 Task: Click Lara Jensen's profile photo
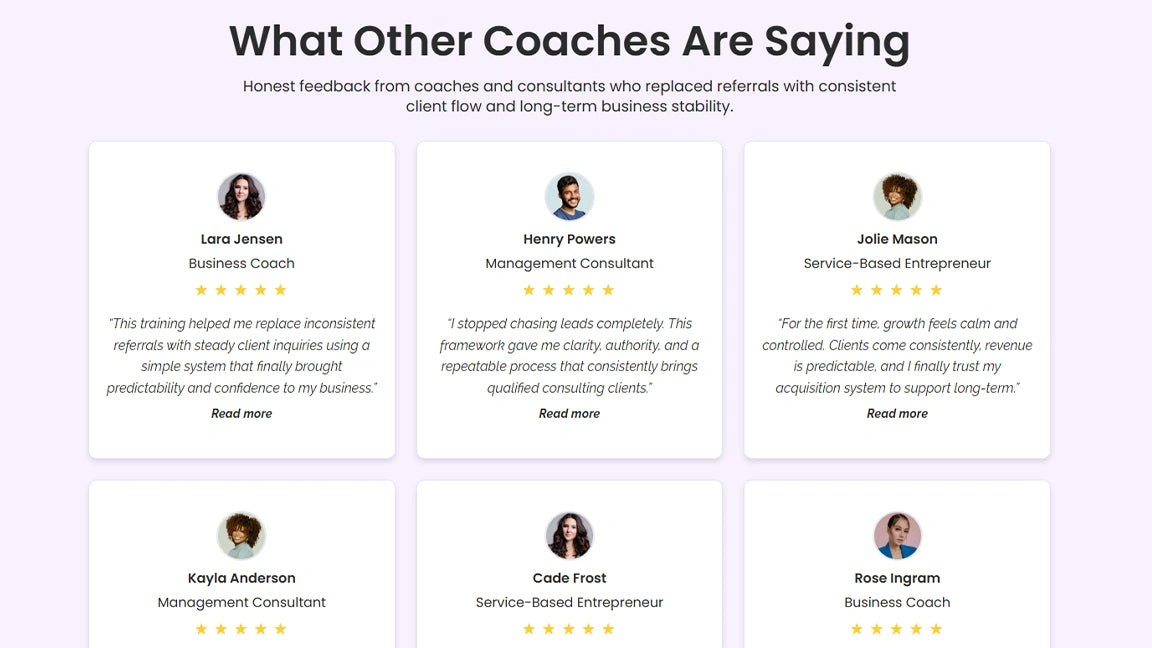(x=241, y=196)
